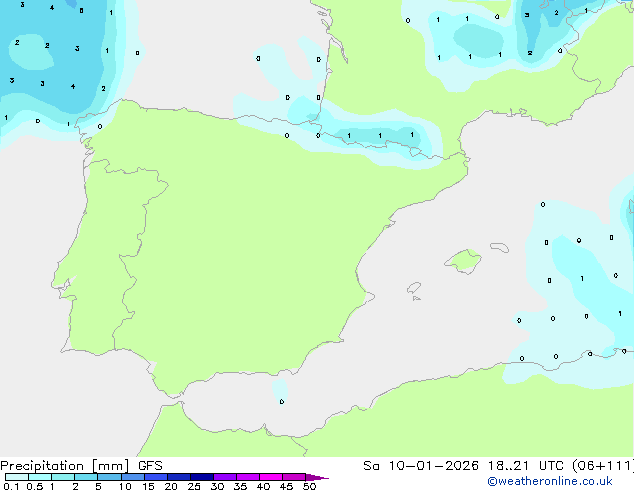Click the '18..21 UTC' time range text
The height and width of the screenshot is (490, 634).
pyautogui.click(x=526, y=466)
